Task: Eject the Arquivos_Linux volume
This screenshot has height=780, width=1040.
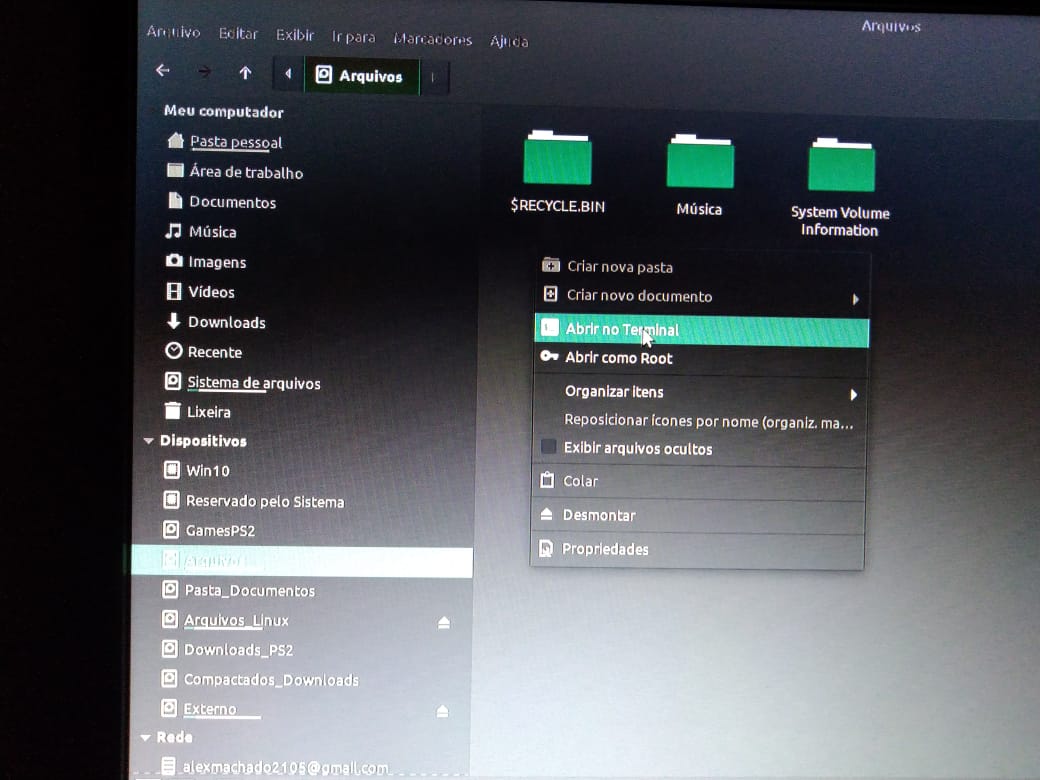Action: [444, 622]
